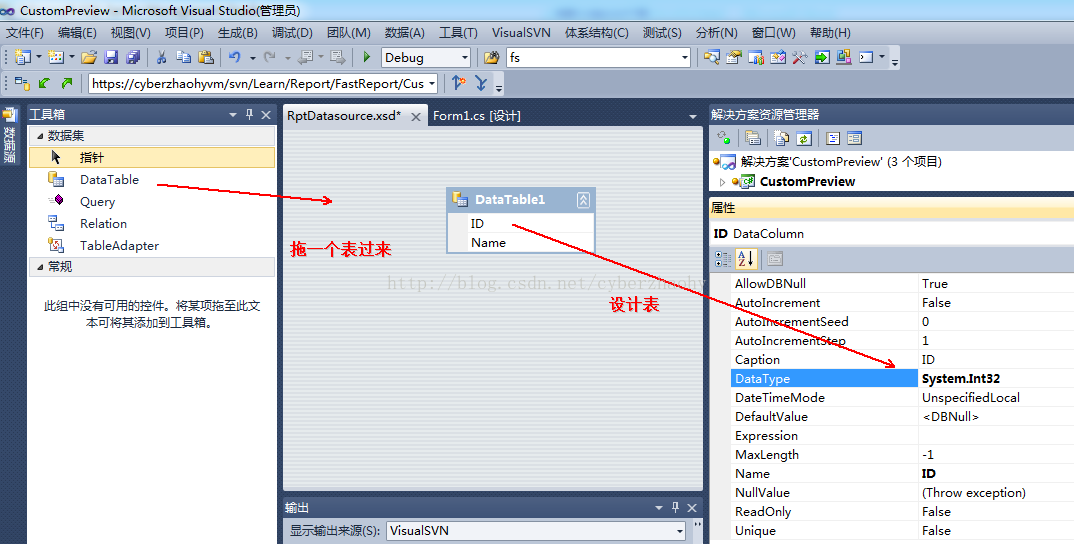This screenshot has height=544, width=1074.
Task: Click the SVN update green arrow icon
Action: point(45,83)
